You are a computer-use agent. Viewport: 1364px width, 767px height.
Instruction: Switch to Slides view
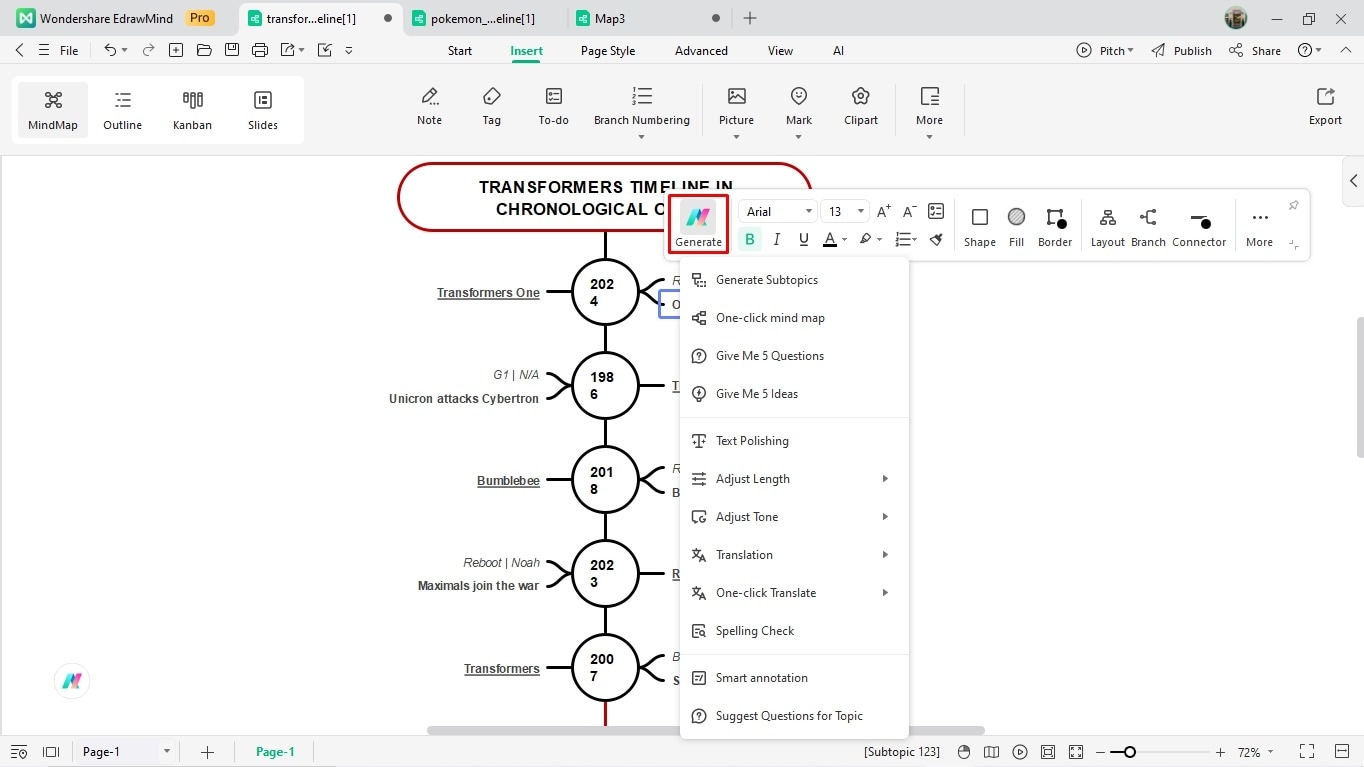pyautogui.click(x=263, y=110)
